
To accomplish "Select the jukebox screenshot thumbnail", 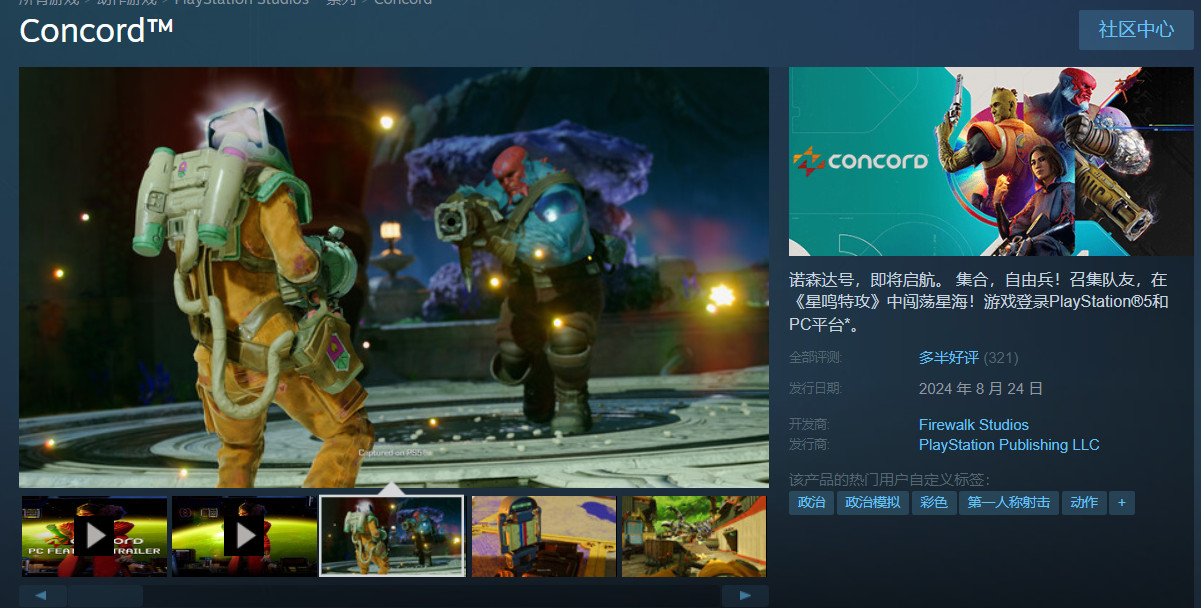I will click(x=544, y=537).
